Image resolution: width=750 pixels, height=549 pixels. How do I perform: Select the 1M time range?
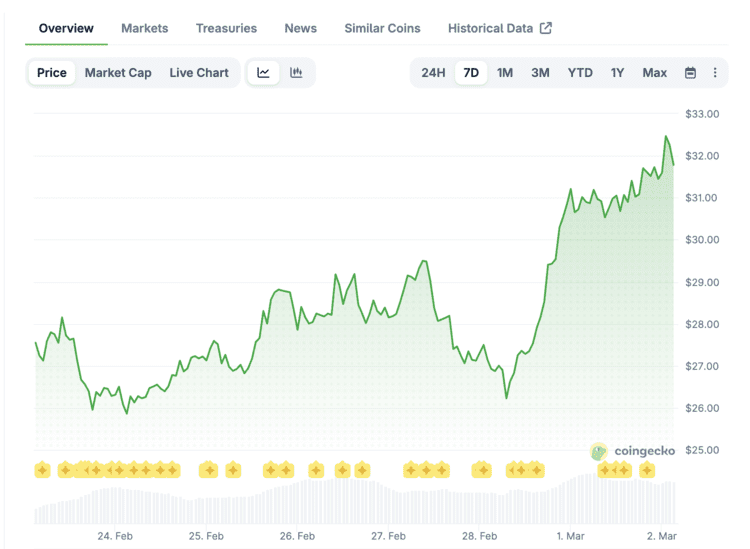tap(505, 72)
